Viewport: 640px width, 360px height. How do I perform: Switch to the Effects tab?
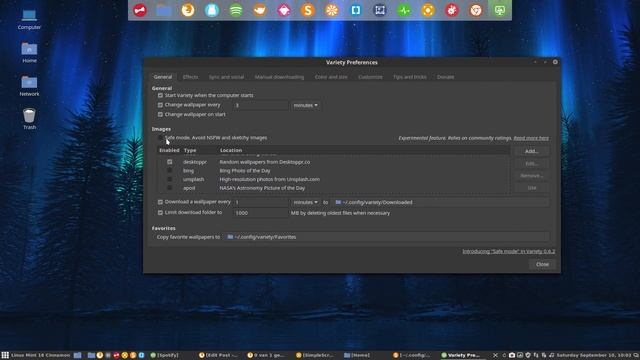190,77
